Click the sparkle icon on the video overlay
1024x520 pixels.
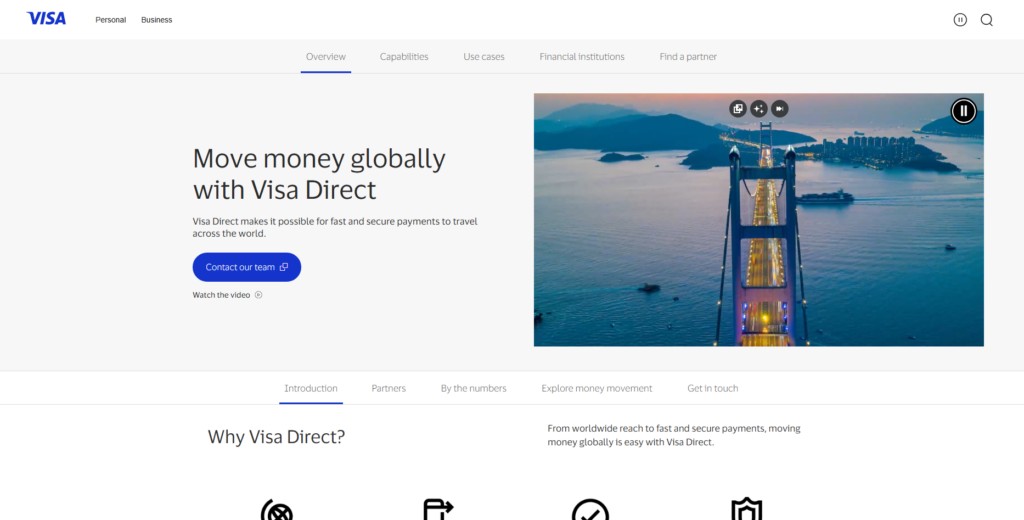pyautogui.click(x=758, y=109)
